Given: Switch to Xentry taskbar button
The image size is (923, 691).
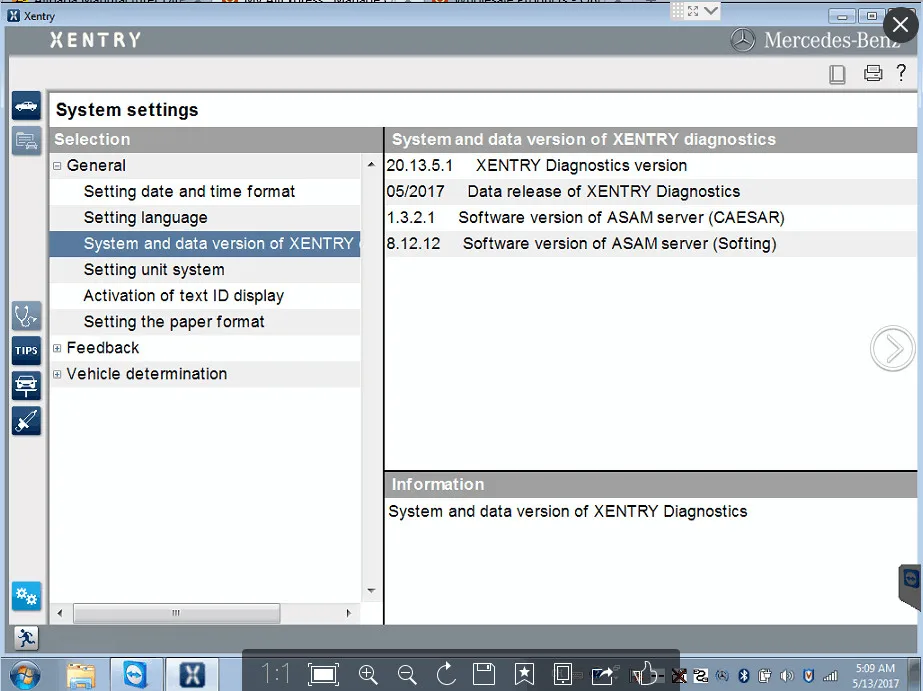Looking at the screenshot, I should 192,675.
